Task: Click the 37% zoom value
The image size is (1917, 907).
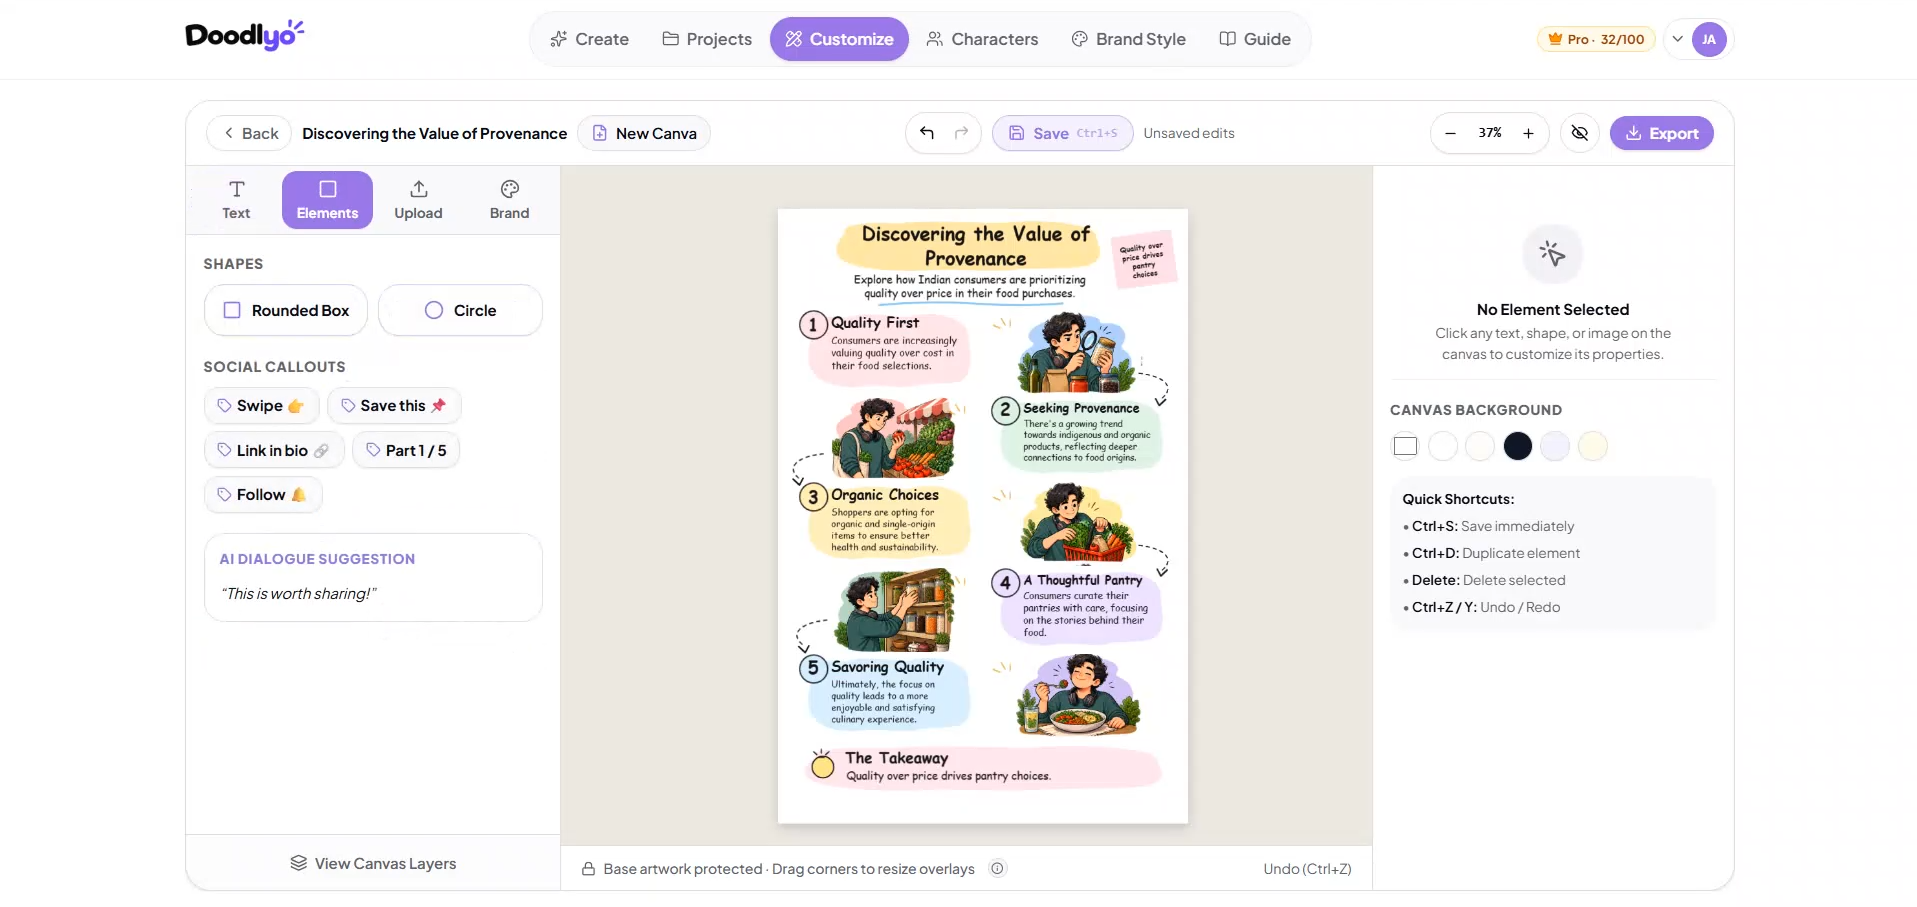Action: pos(1490,133)
